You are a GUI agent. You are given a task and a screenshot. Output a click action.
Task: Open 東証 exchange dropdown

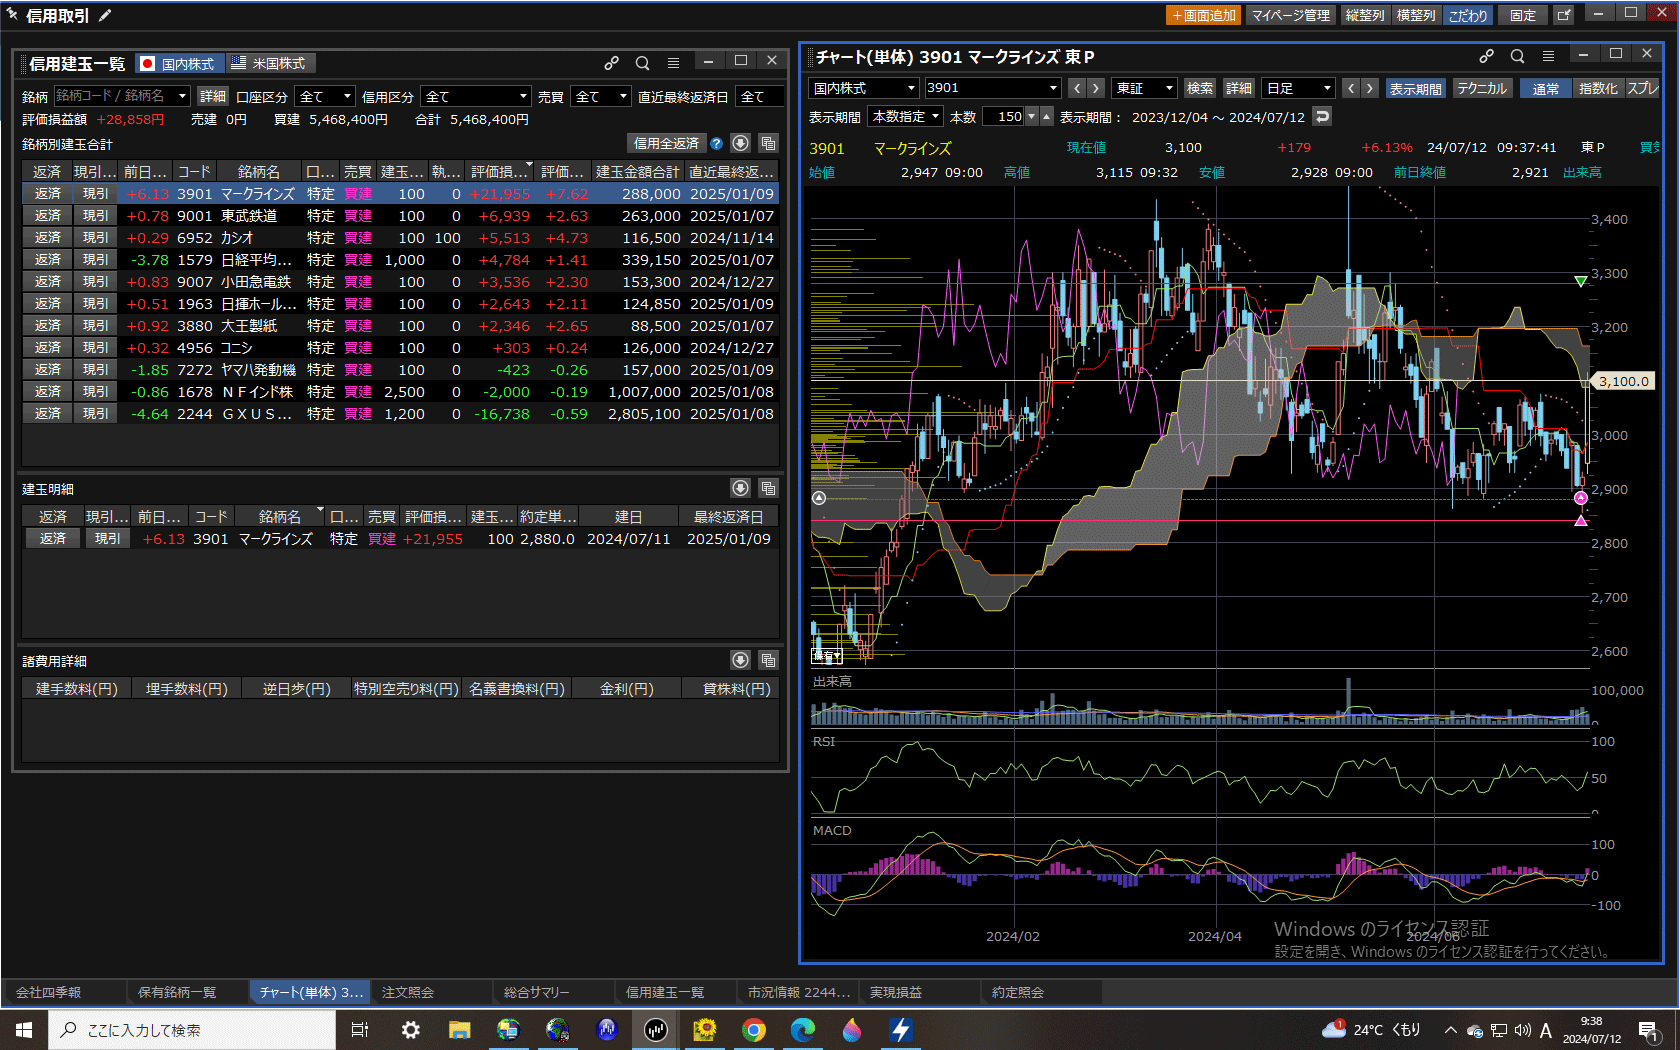click(x=1144, y=88)
